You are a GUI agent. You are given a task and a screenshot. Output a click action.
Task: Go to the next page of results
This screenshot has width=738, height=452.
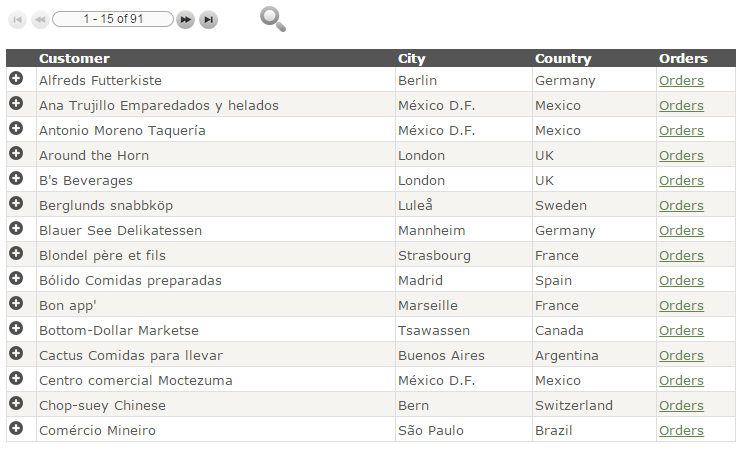coord(185,19)
